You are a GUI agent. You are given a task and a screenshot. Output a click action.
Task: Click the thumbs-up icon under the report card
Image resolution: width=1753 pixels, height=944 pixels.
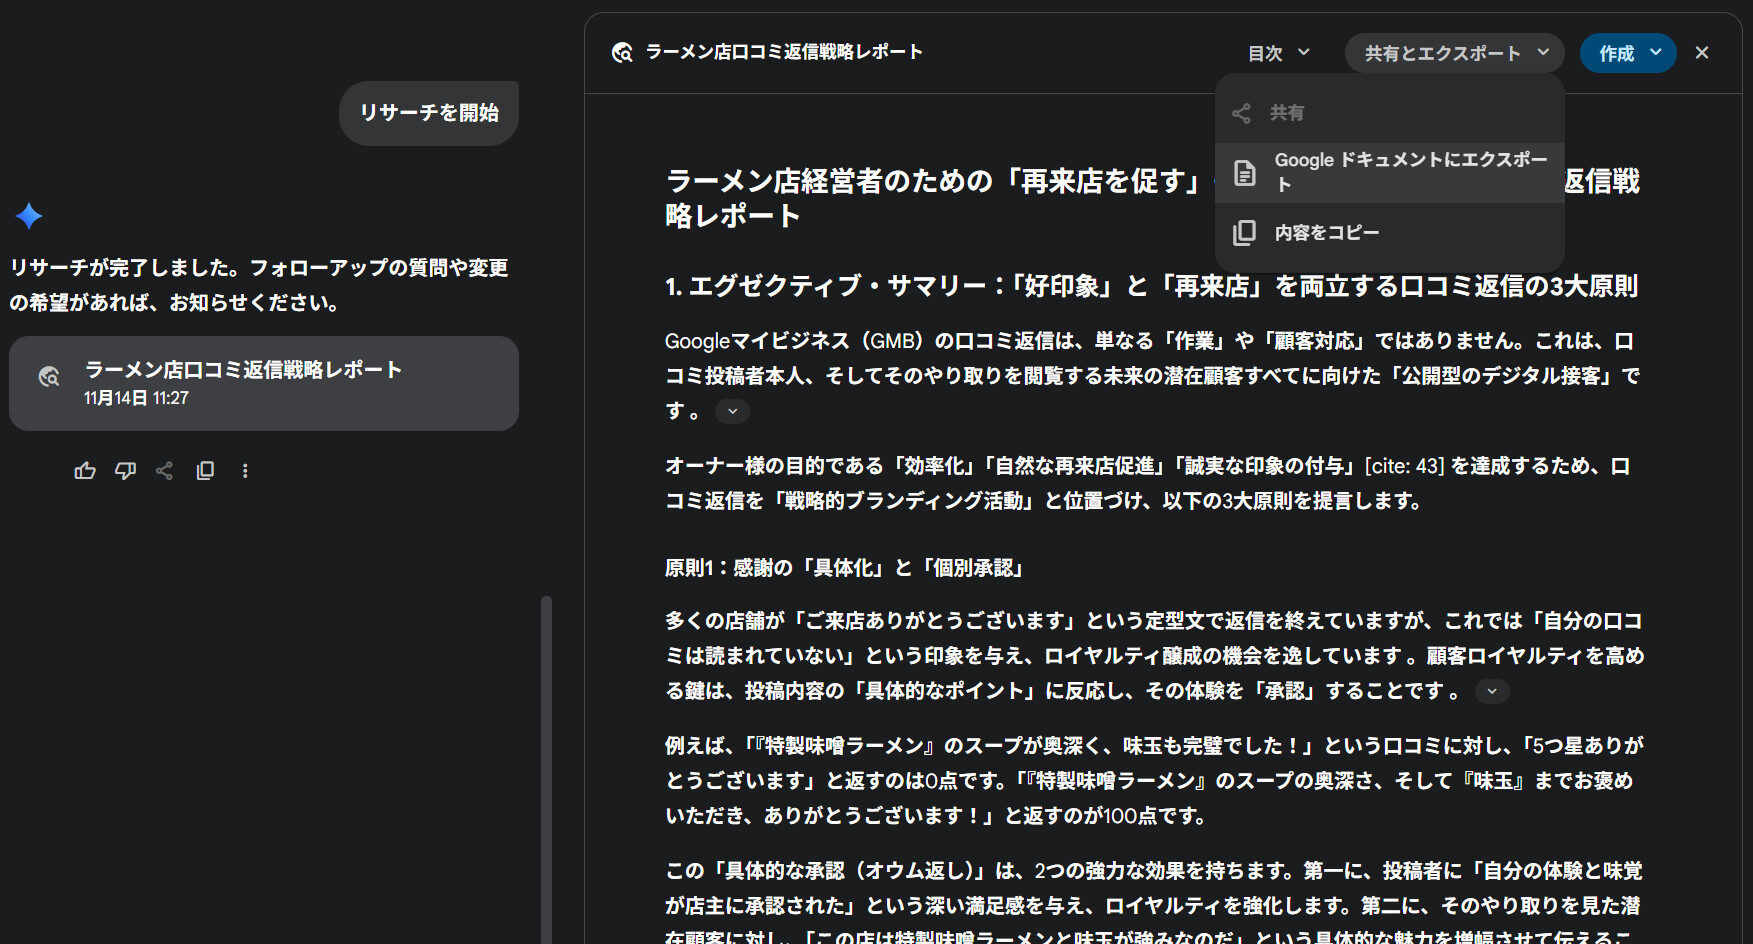85,470
